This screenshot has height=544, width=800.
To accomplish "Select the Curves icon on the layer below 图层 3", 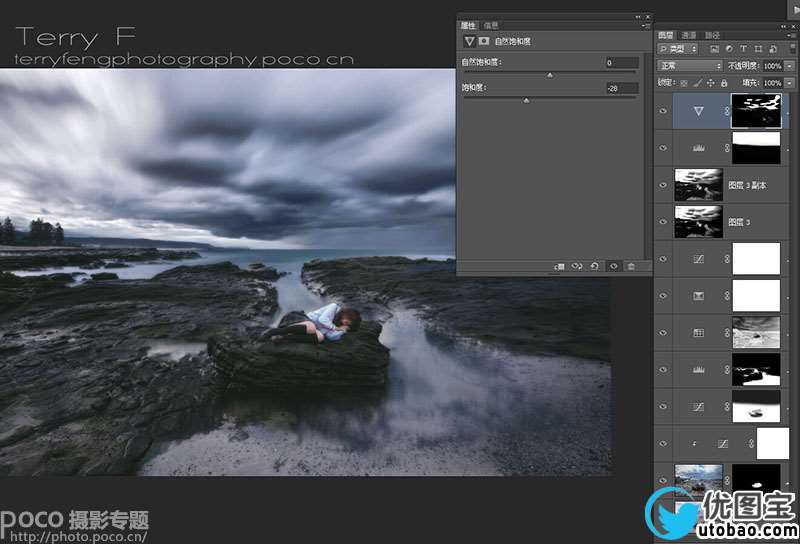I will click(x=698, y=259).
